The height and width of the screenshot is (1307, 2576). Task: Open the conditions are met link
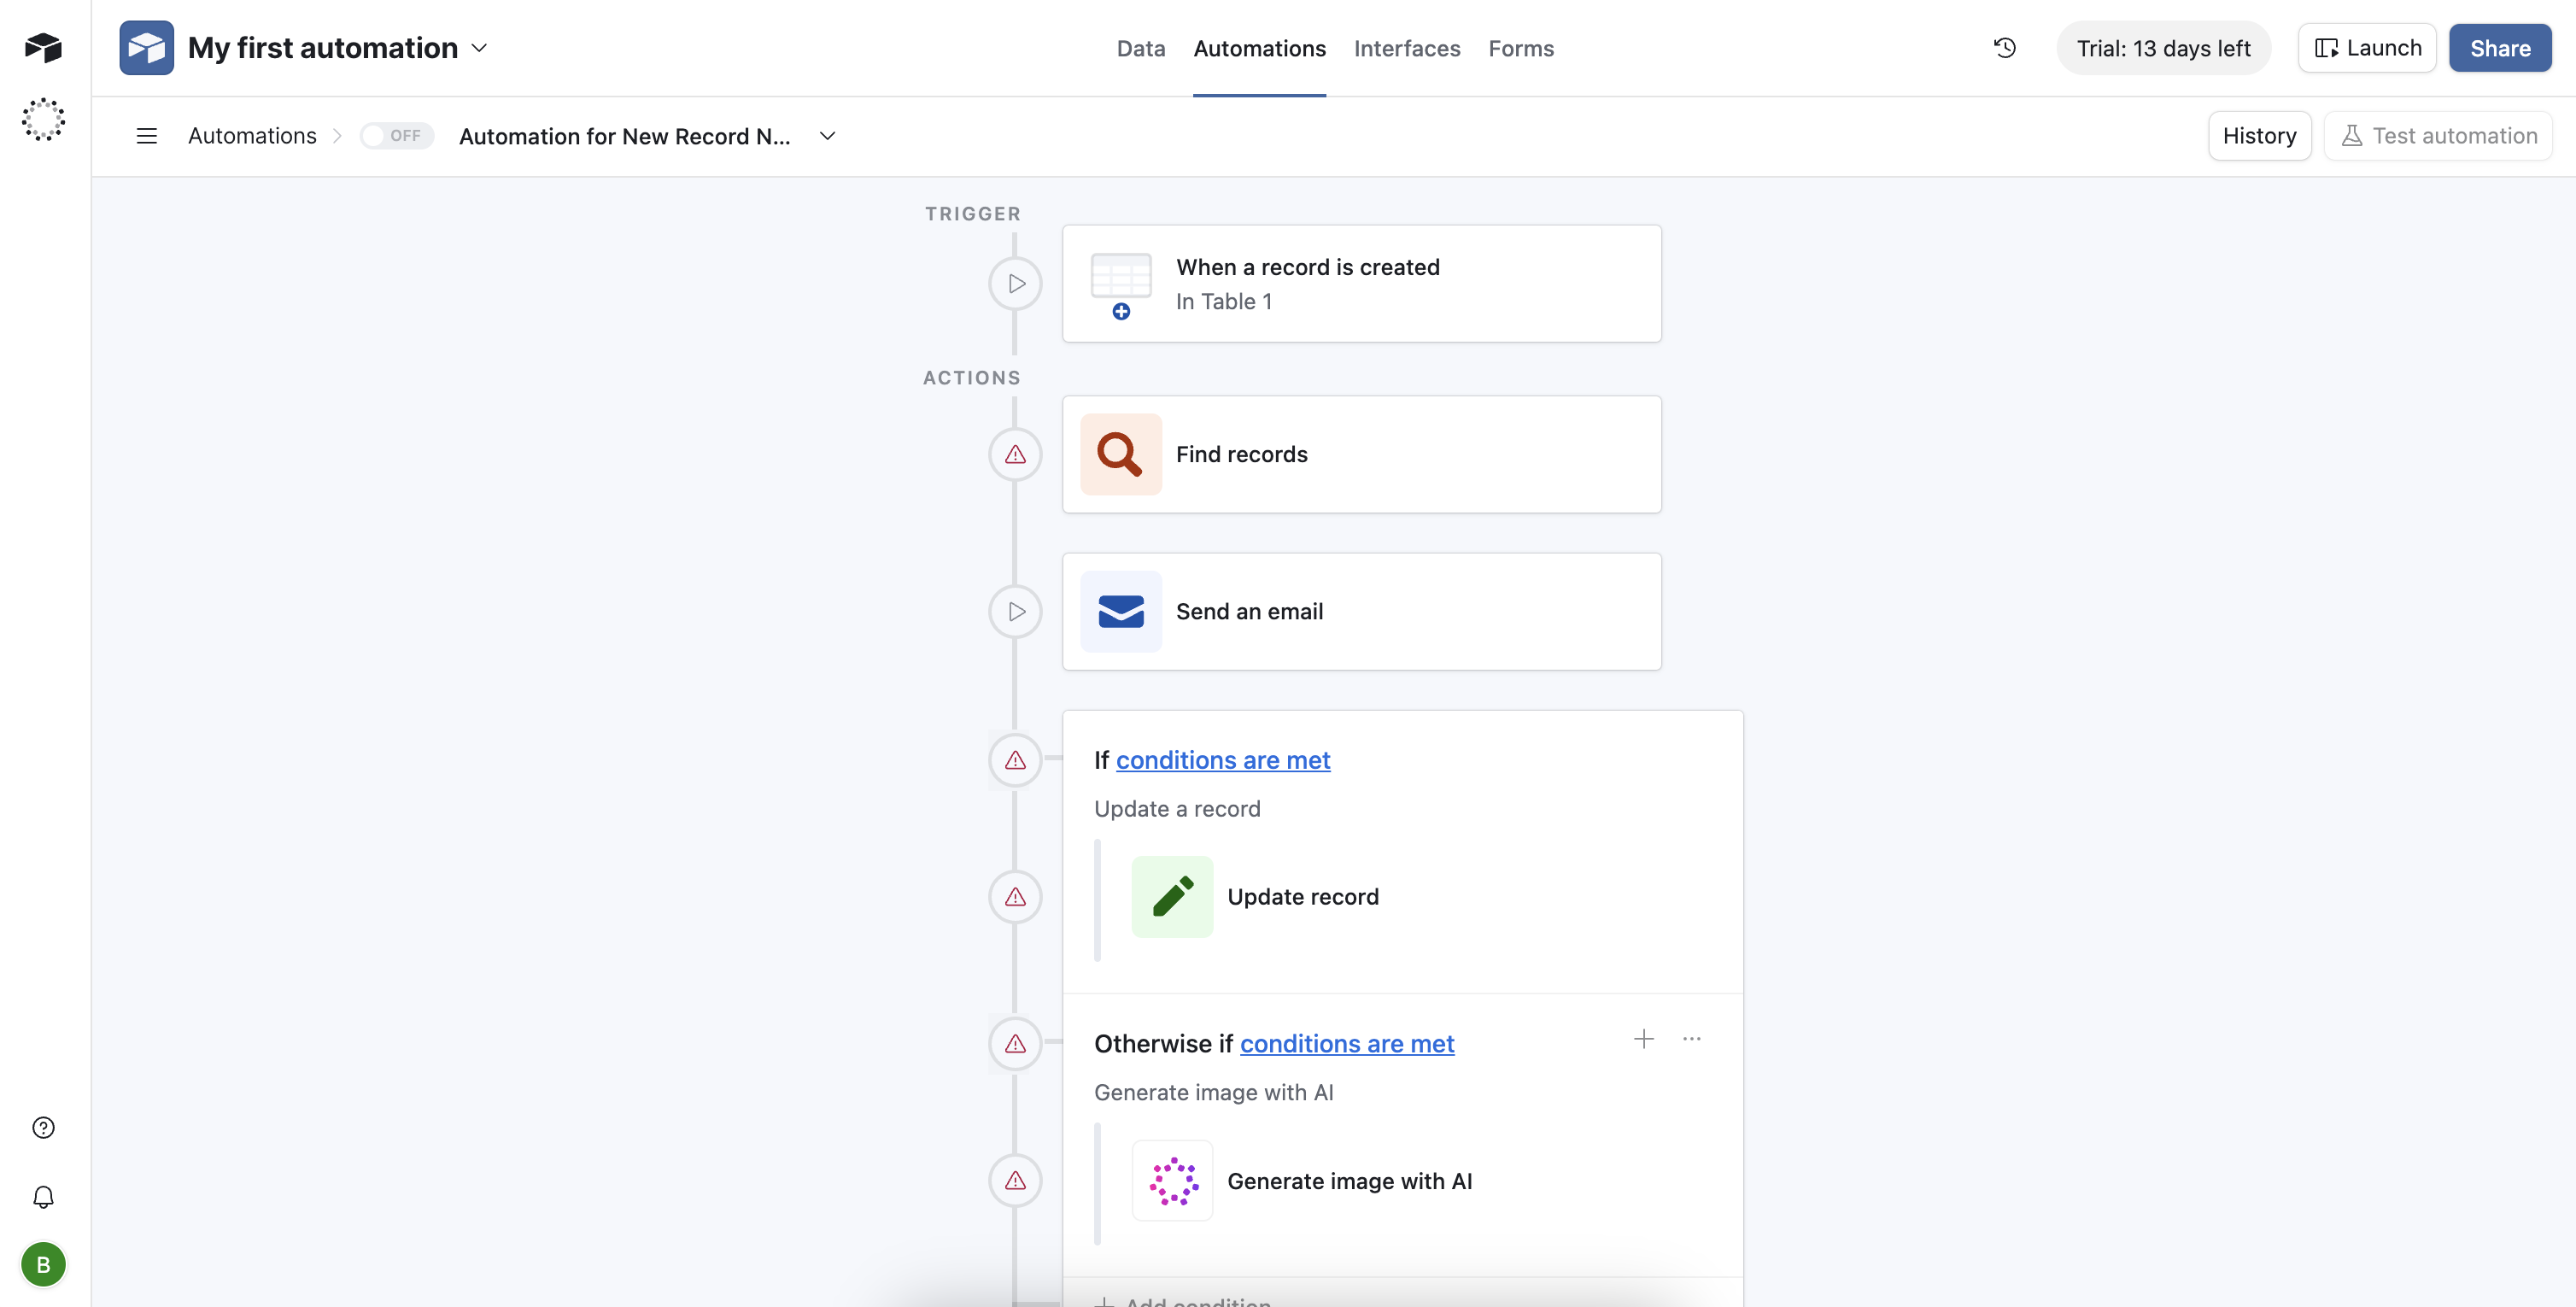click(1224, 760)
